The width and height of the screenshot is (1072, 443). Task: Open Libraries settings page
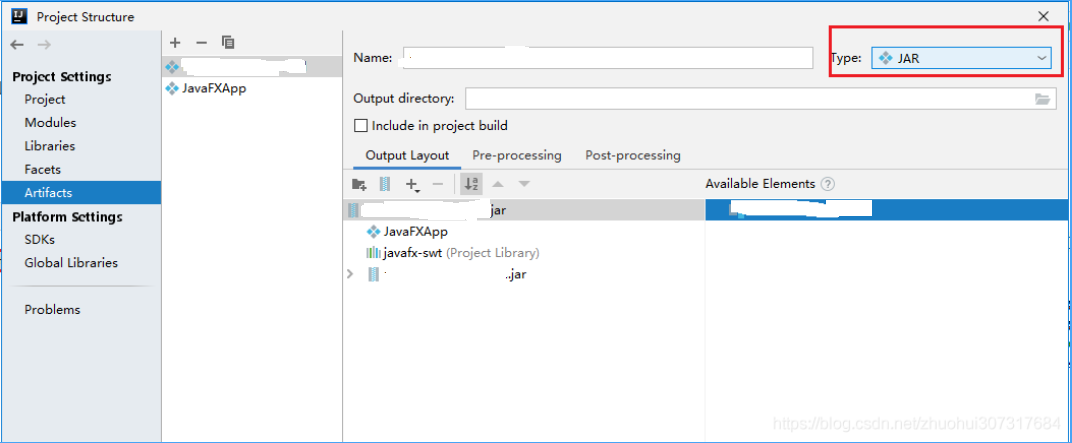tap(50, 146)
